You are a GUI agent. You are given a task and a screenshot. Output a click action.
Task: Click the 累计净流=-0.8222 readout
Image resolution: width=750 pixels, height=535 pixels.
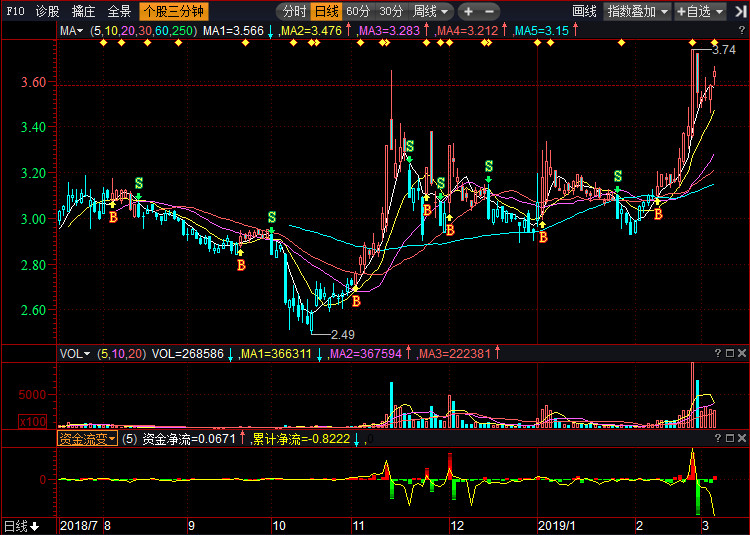301,439
